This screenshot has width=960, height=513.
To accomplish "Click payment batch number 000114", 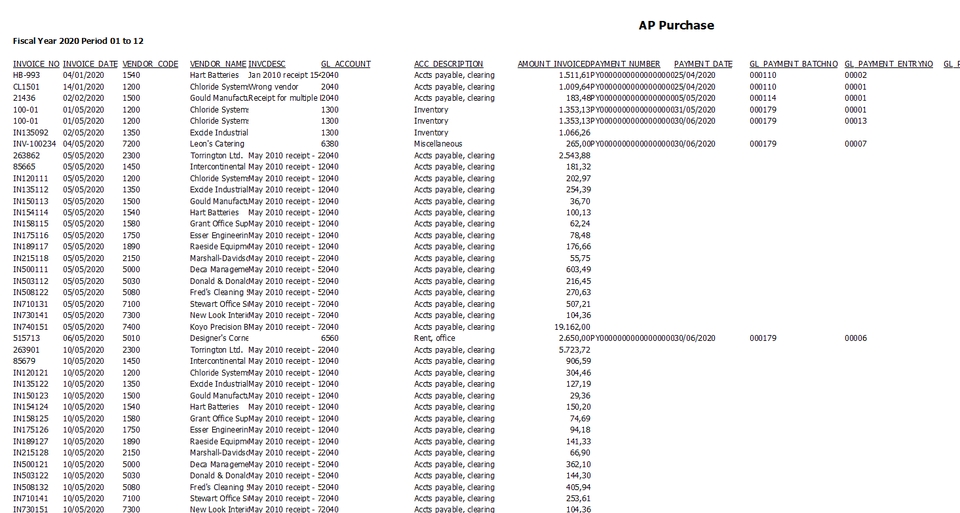I will click(x=763, y=98).
